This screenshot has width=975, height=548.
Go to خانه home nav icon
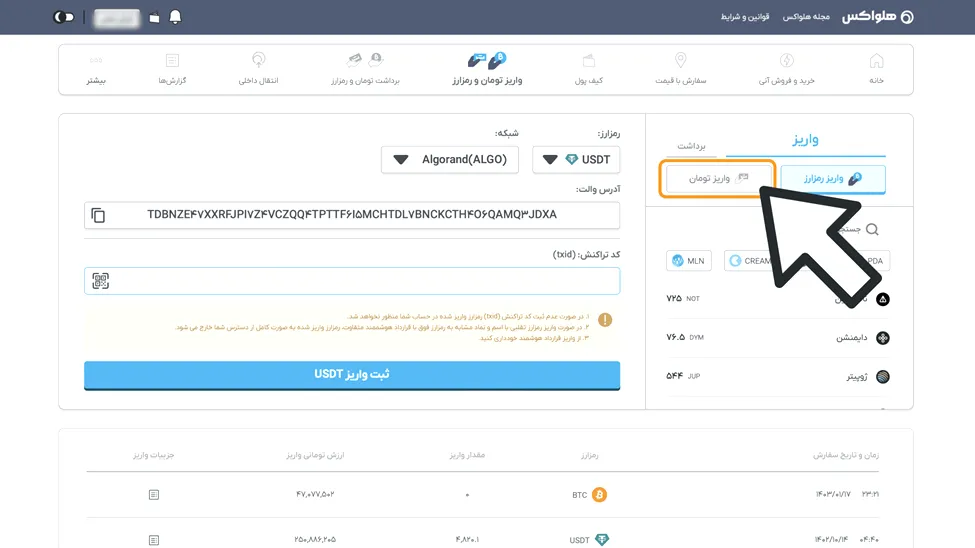pyautogui.click(x=876, y=68)
